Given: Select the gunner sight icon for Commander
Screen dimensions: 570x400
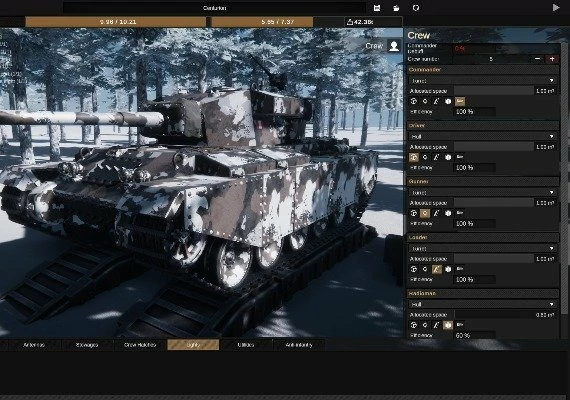Looking at the screenshot, I should click(425, 101).
